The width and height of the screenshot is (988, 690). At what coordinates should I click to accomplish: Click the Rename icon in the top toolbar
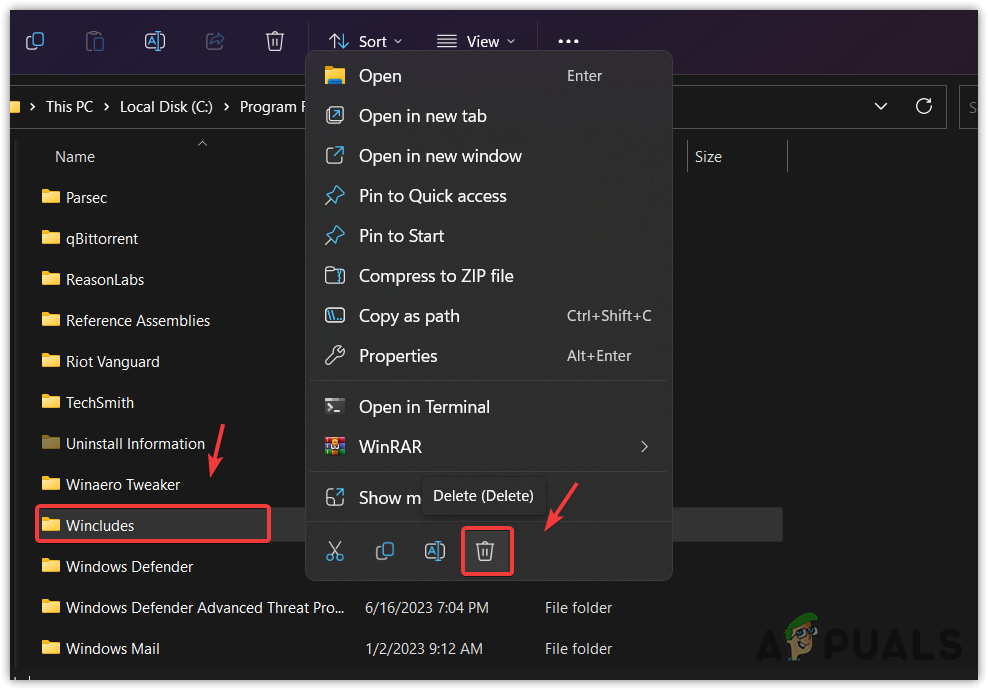point(155,42)
